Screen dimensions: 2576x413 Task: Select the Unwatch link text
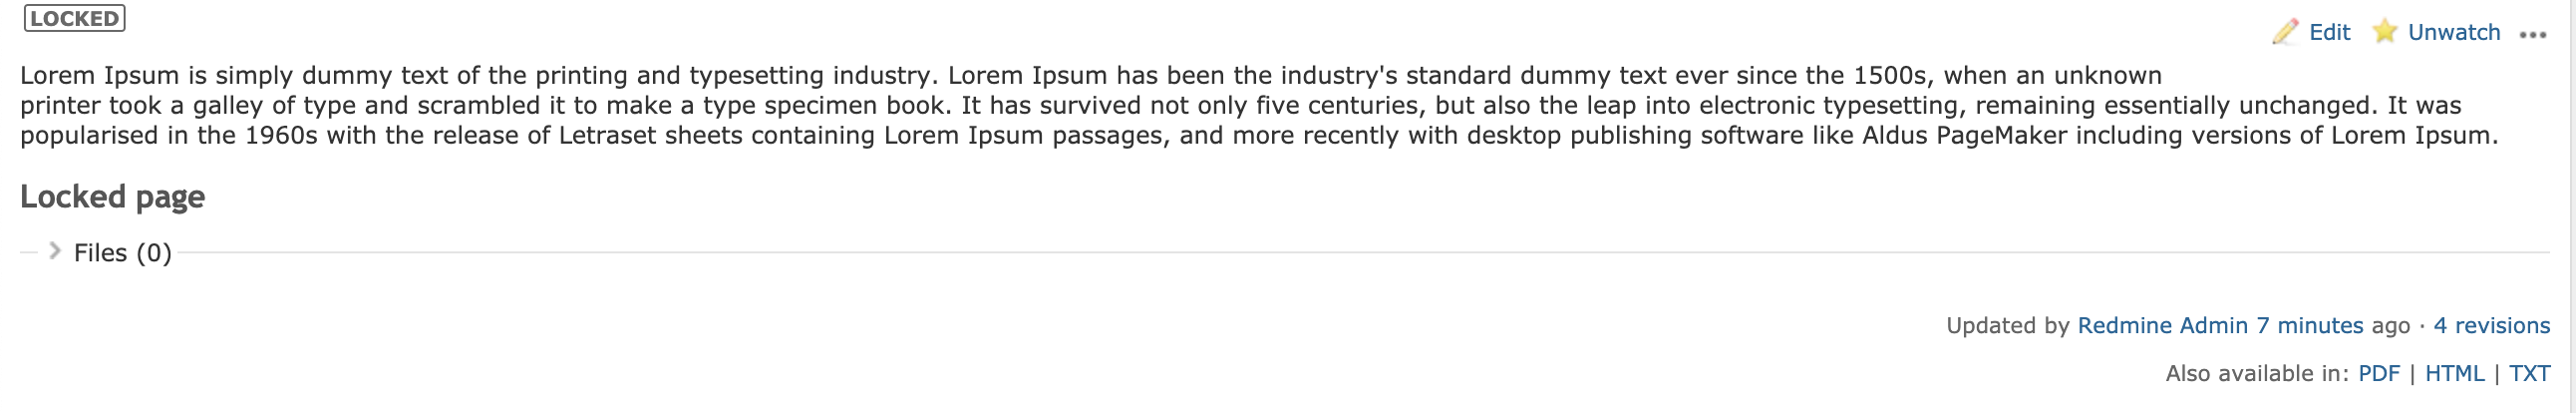pyautogui.click(x=2454, y=32)
